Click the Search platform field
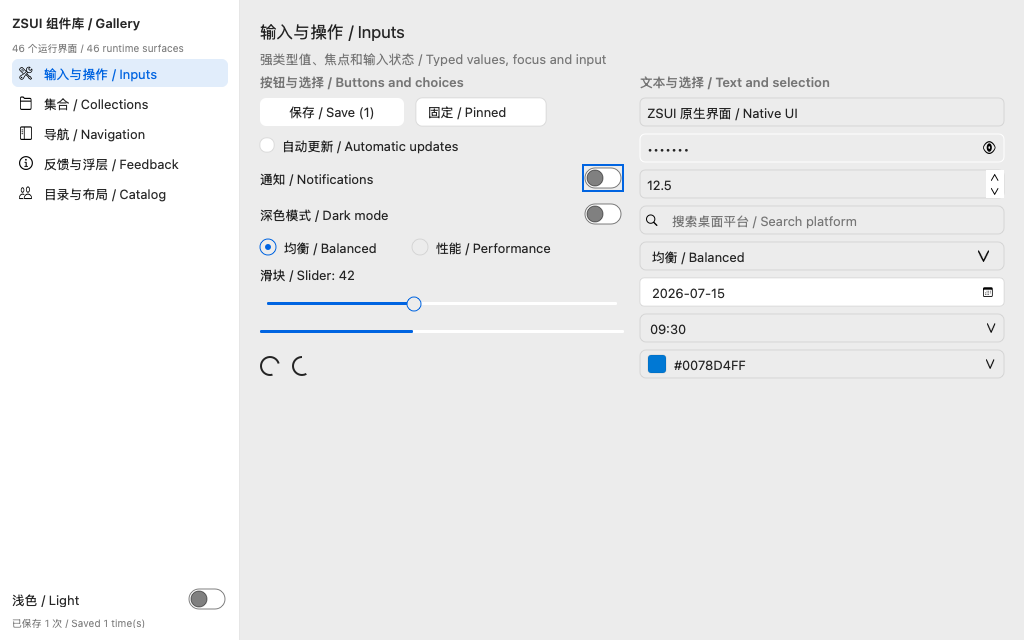The width and height of the screenshot is (1024, 640). point(822,221)
